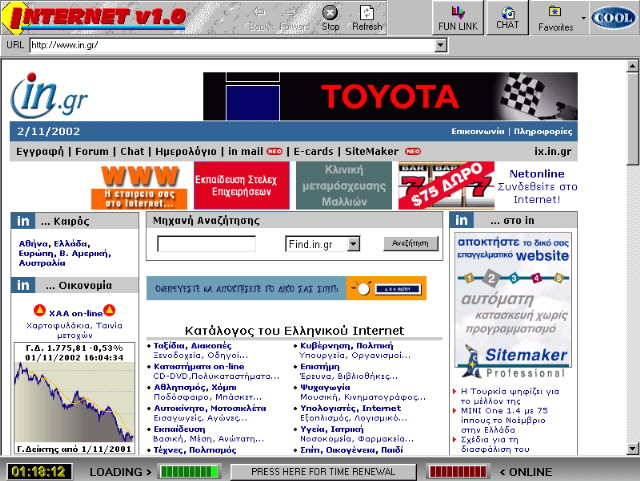
Task: Open the Find.in.gr search engine dropdown
Action: (x=353, y=243)
